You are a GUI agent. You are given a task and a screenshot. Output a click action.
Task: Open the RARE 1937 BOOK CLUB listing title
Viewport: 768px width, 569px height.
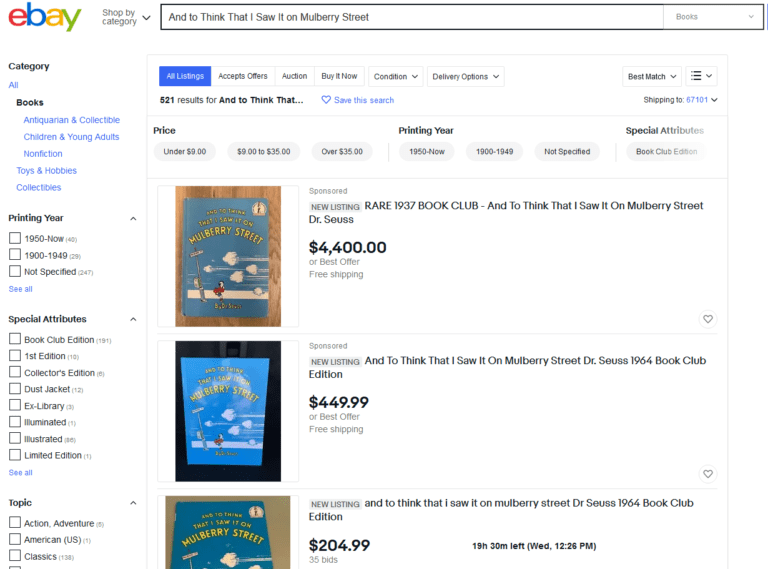pos(506,213)
